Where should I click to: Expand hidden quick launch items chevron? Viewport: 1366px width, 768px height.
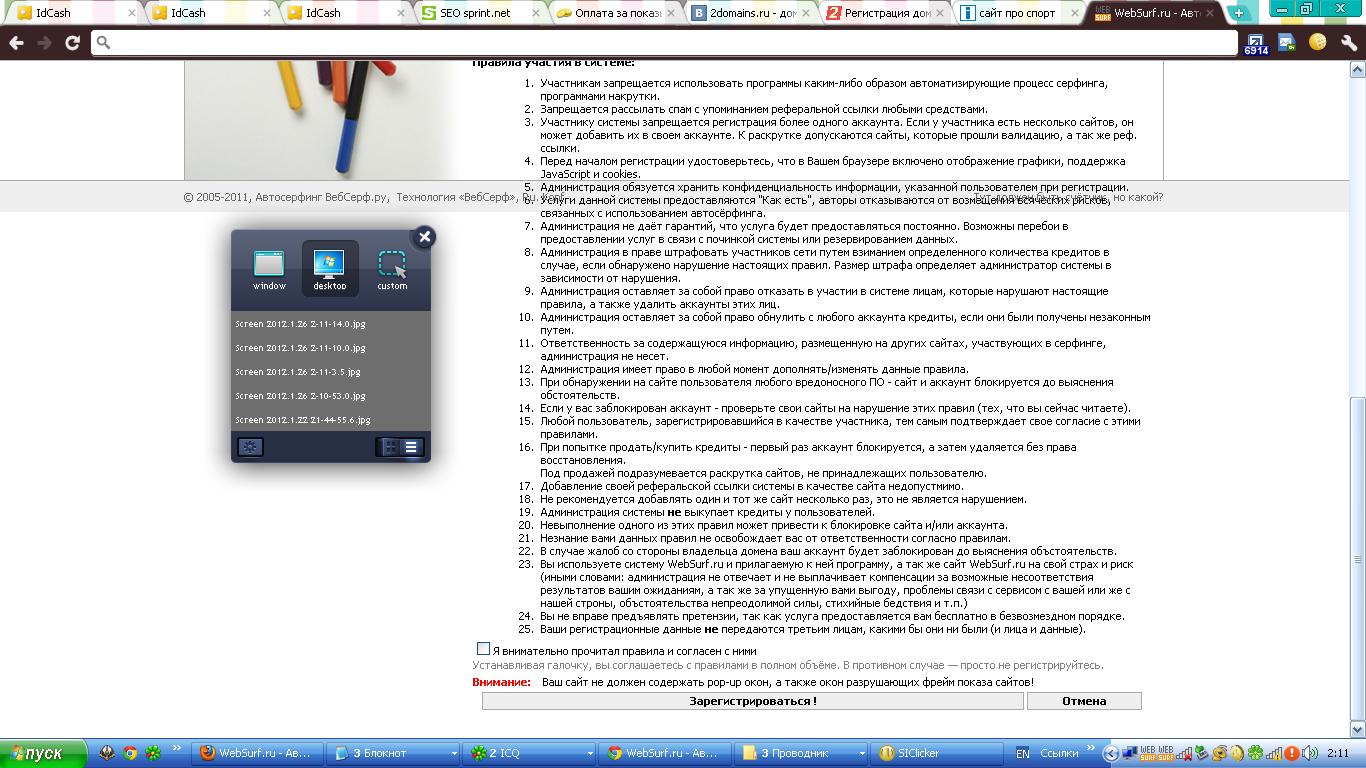(x=178, y=748)
